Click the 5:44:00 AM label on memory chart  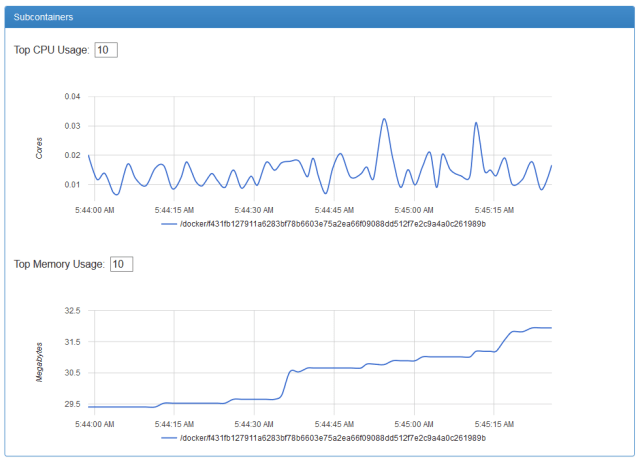pos(95,424)
